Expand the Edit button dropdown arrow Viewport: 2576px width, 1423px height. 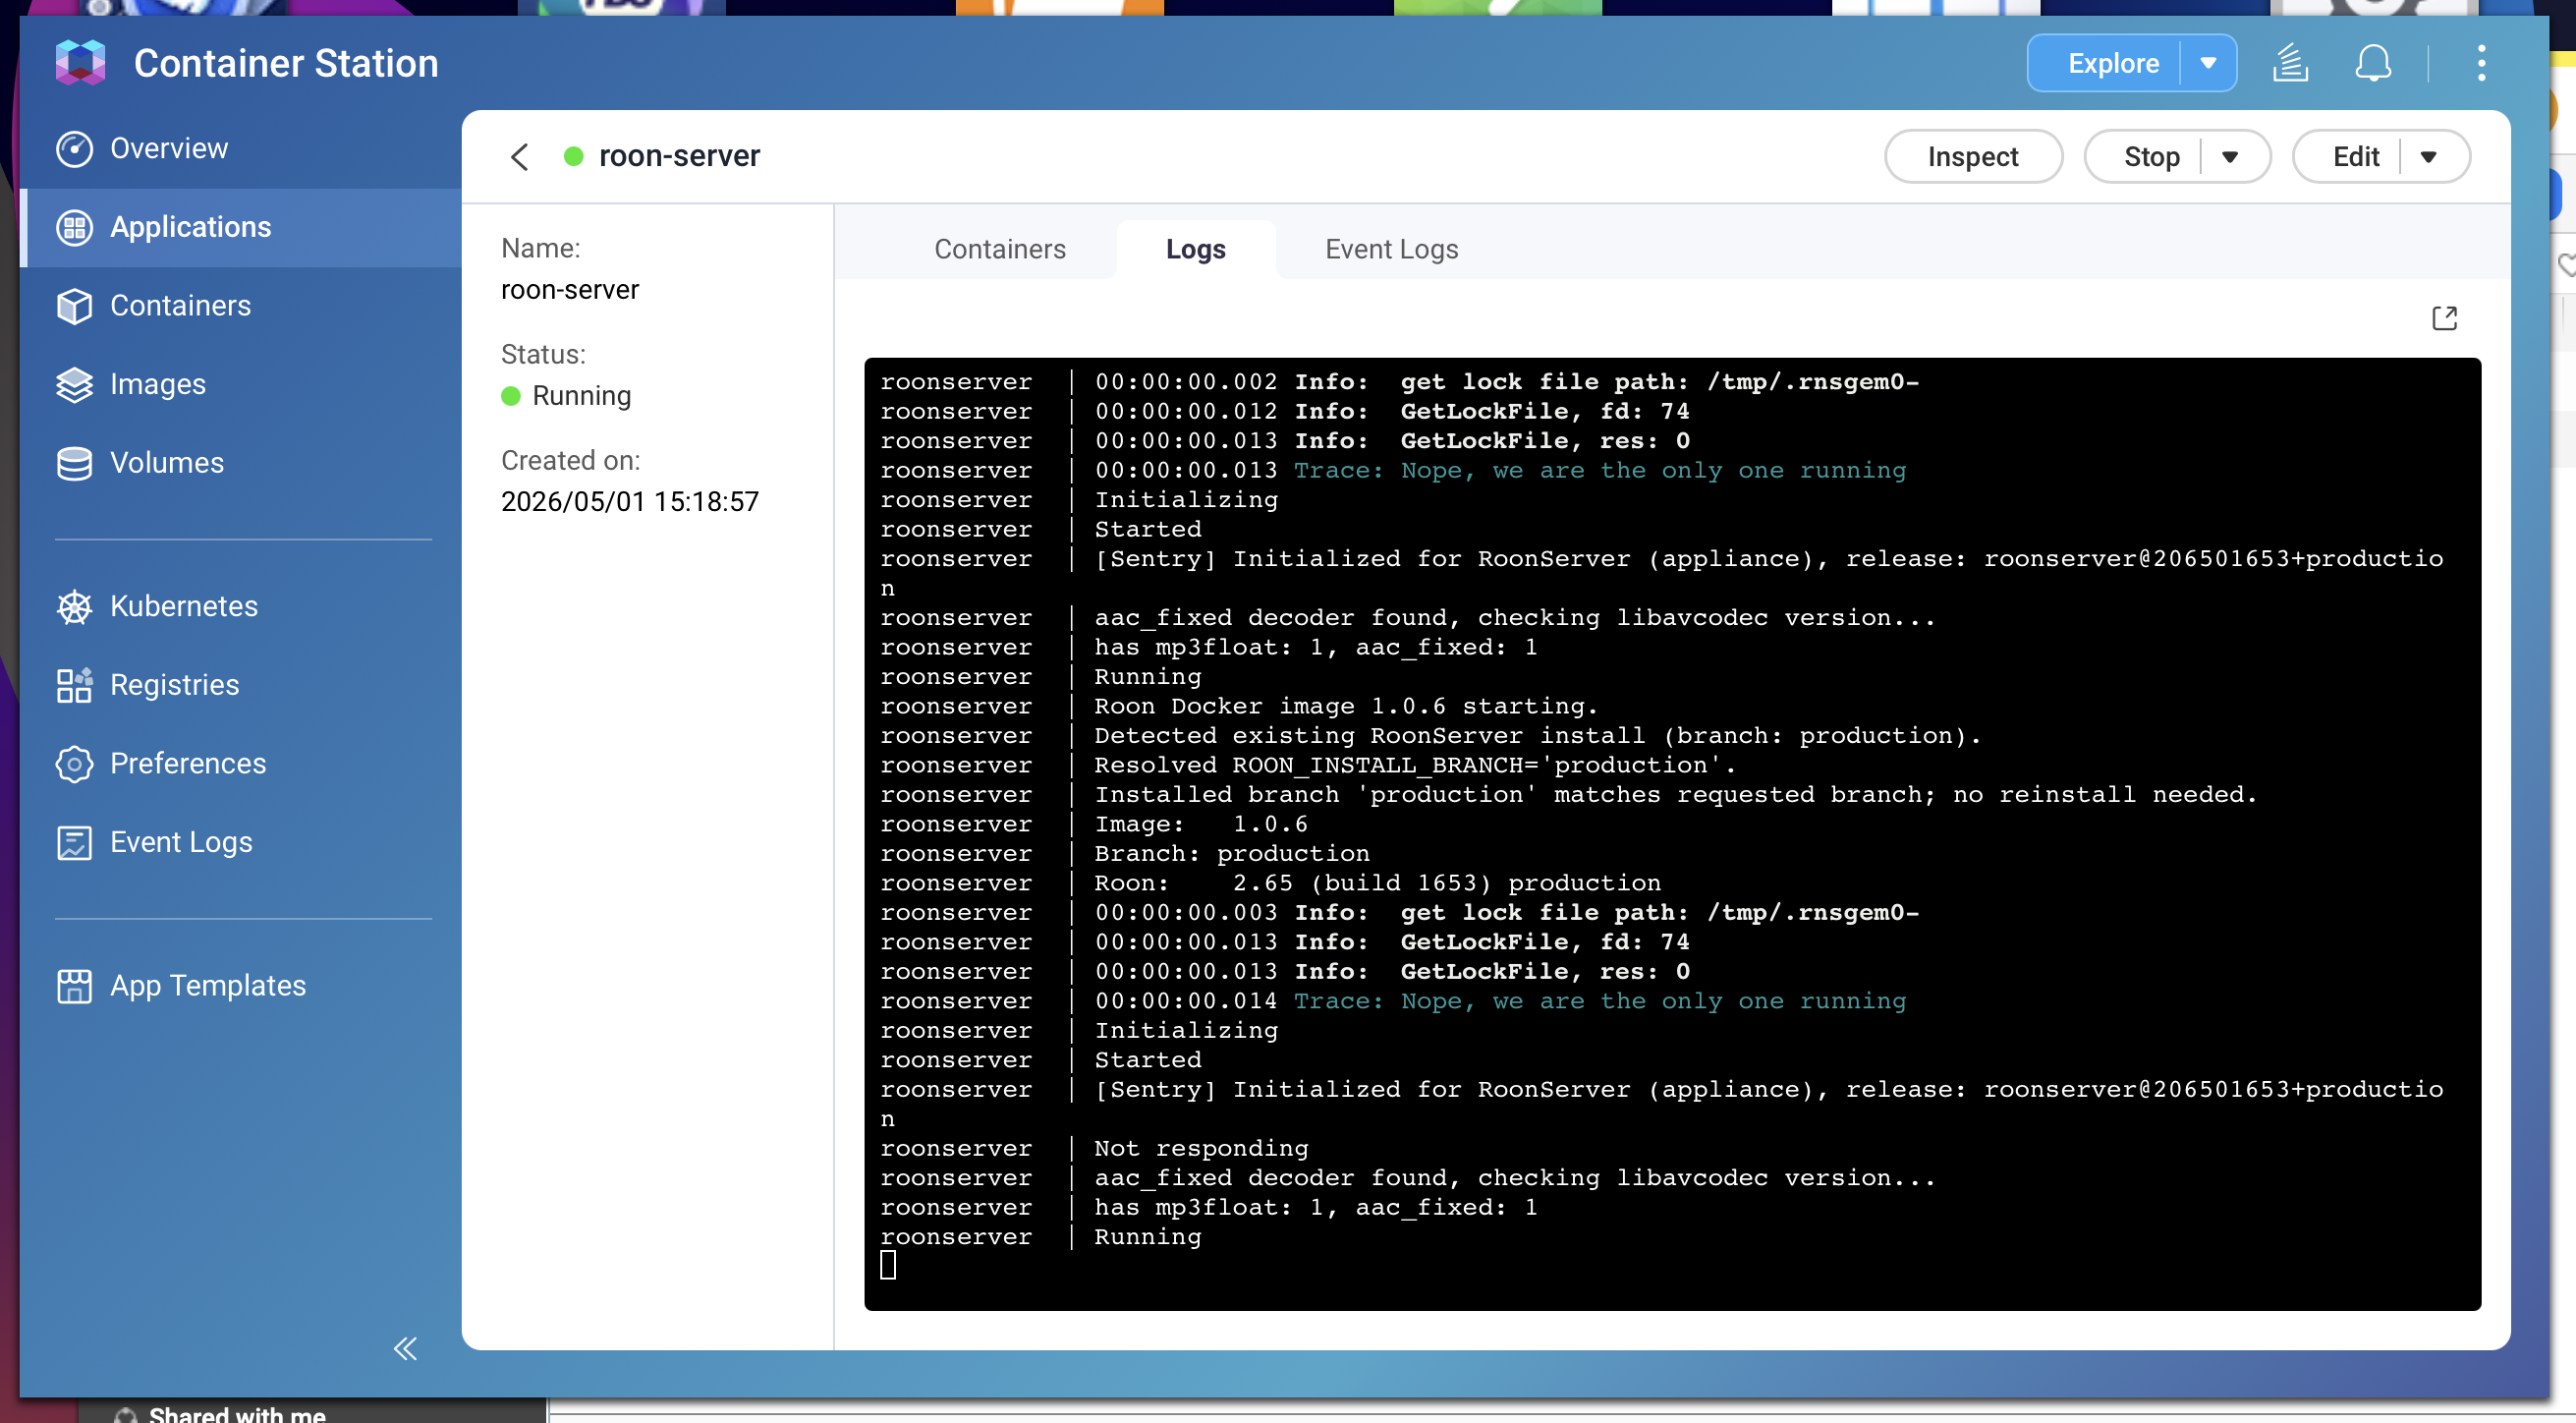2428,157
